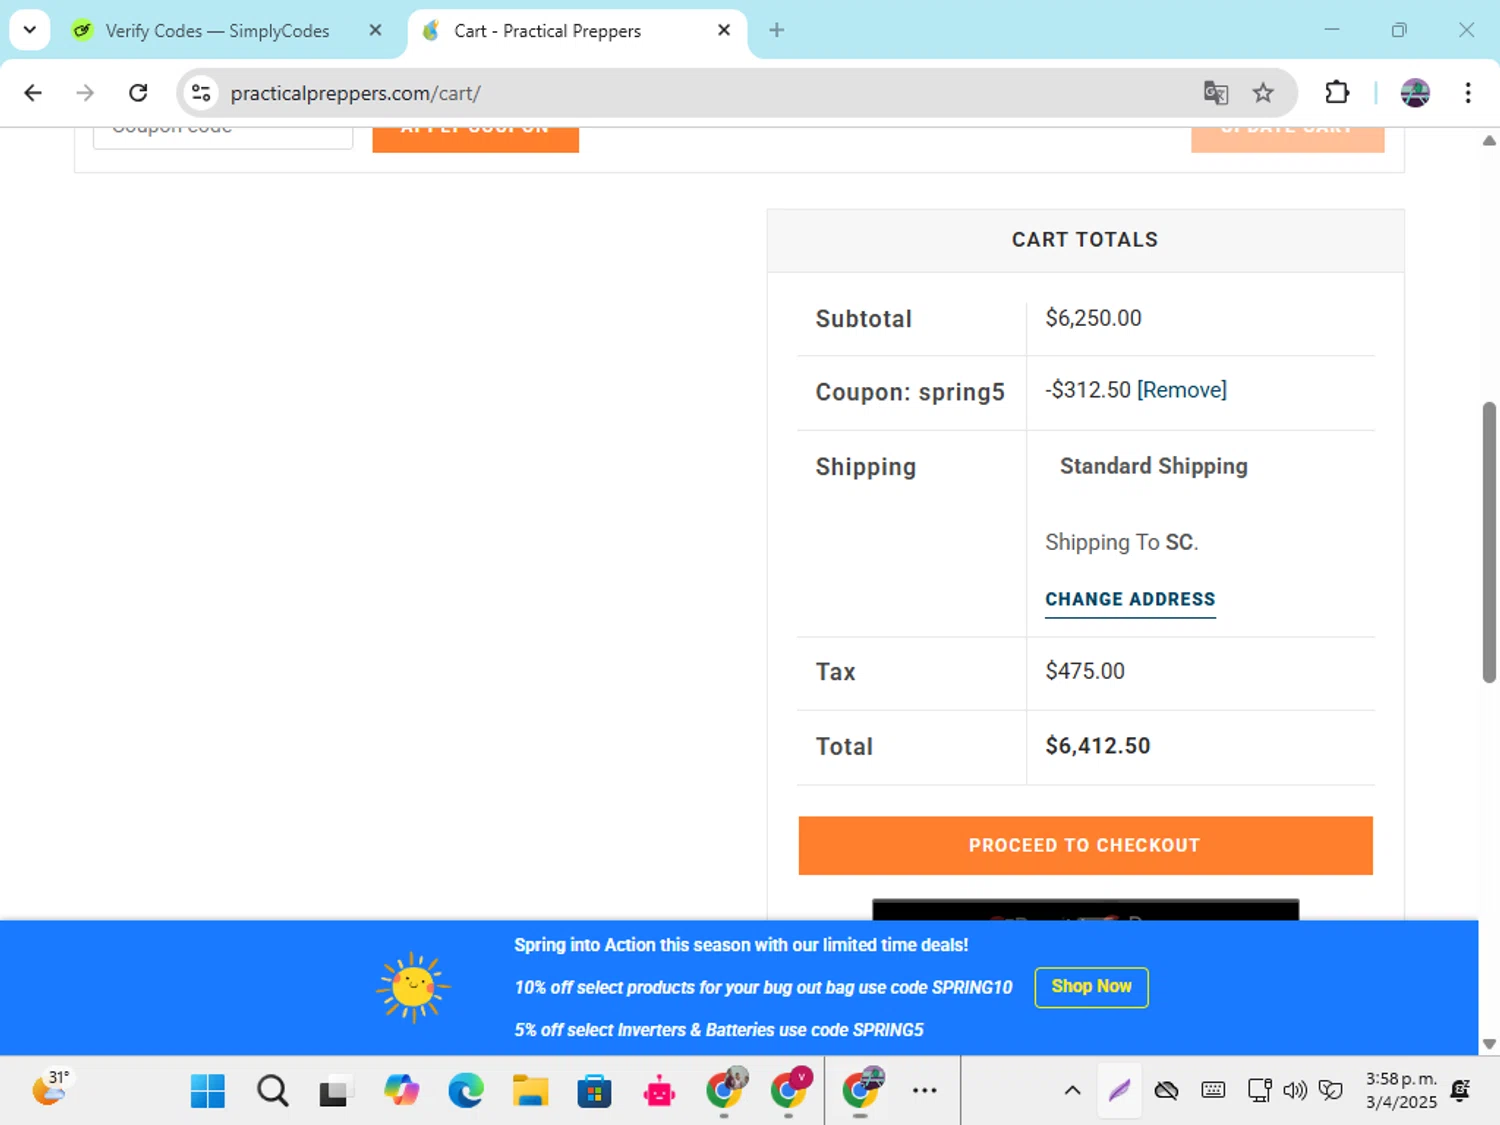Open File Explorer from the taskbar
This screenshot has width=1500, height=1125.
(x=530, y=1091)
